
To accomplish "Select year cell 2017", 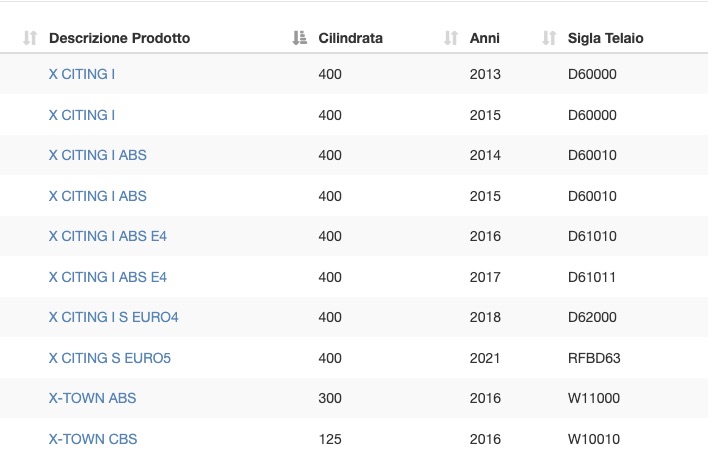I will pos(485,277).
